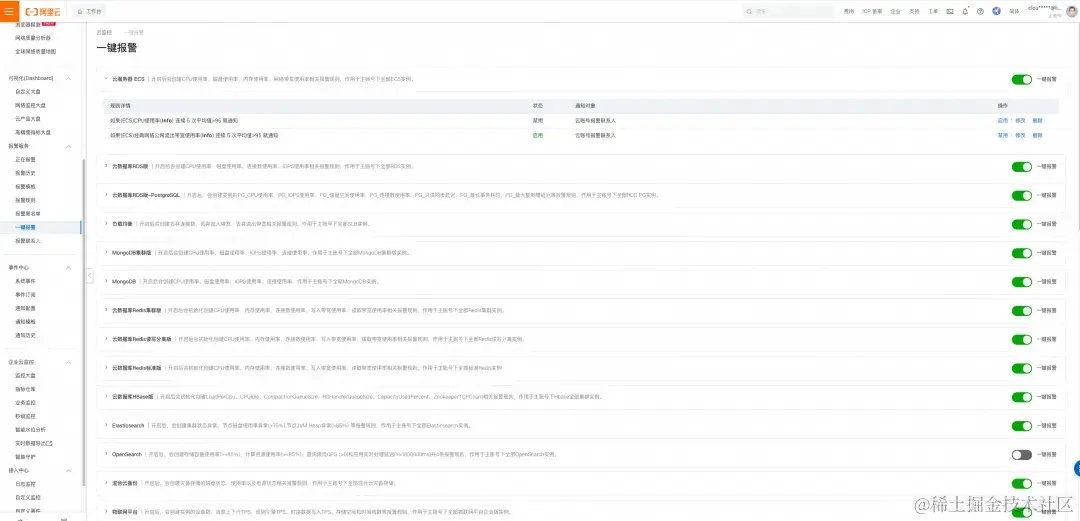
Task: Focus the header search input field
Action: pos(790,12)
